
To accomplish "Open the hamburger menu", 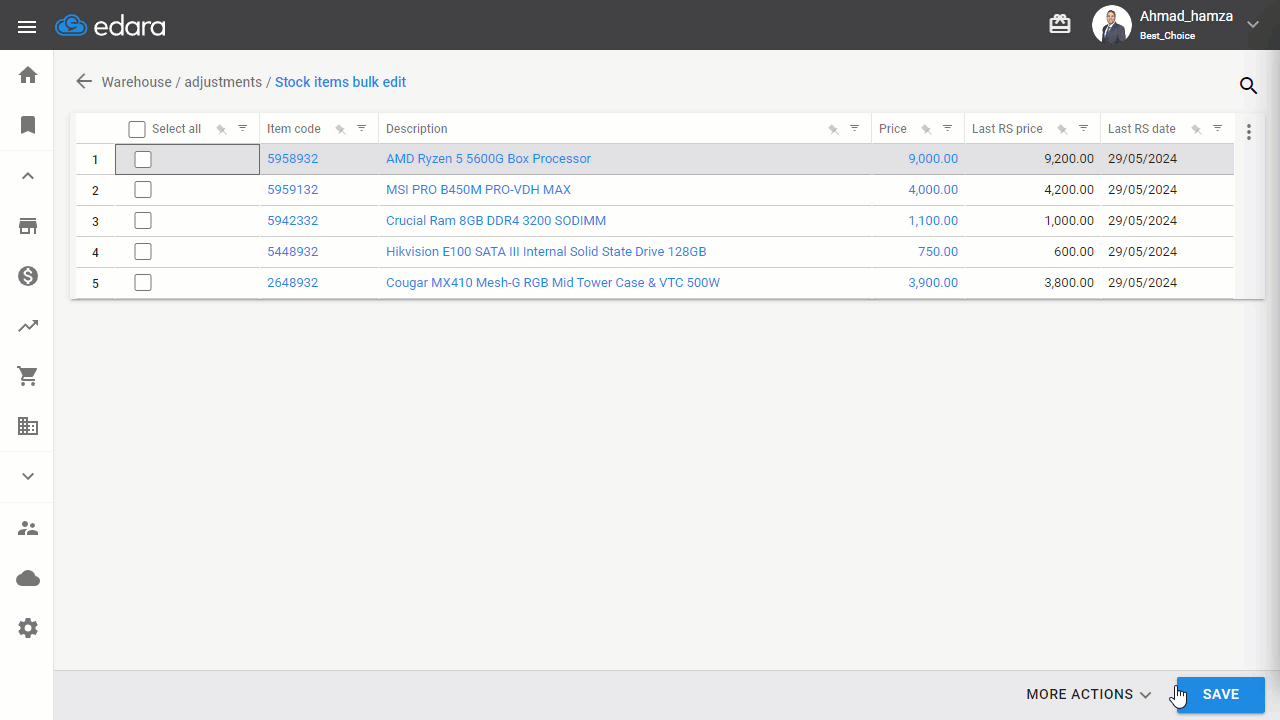I will click(27, 26).
